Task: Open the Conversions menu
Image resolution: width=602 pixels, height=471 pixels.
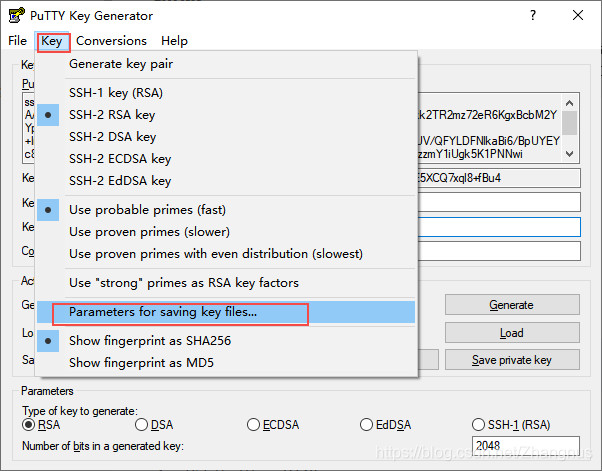Action: [x=111, y=41]
